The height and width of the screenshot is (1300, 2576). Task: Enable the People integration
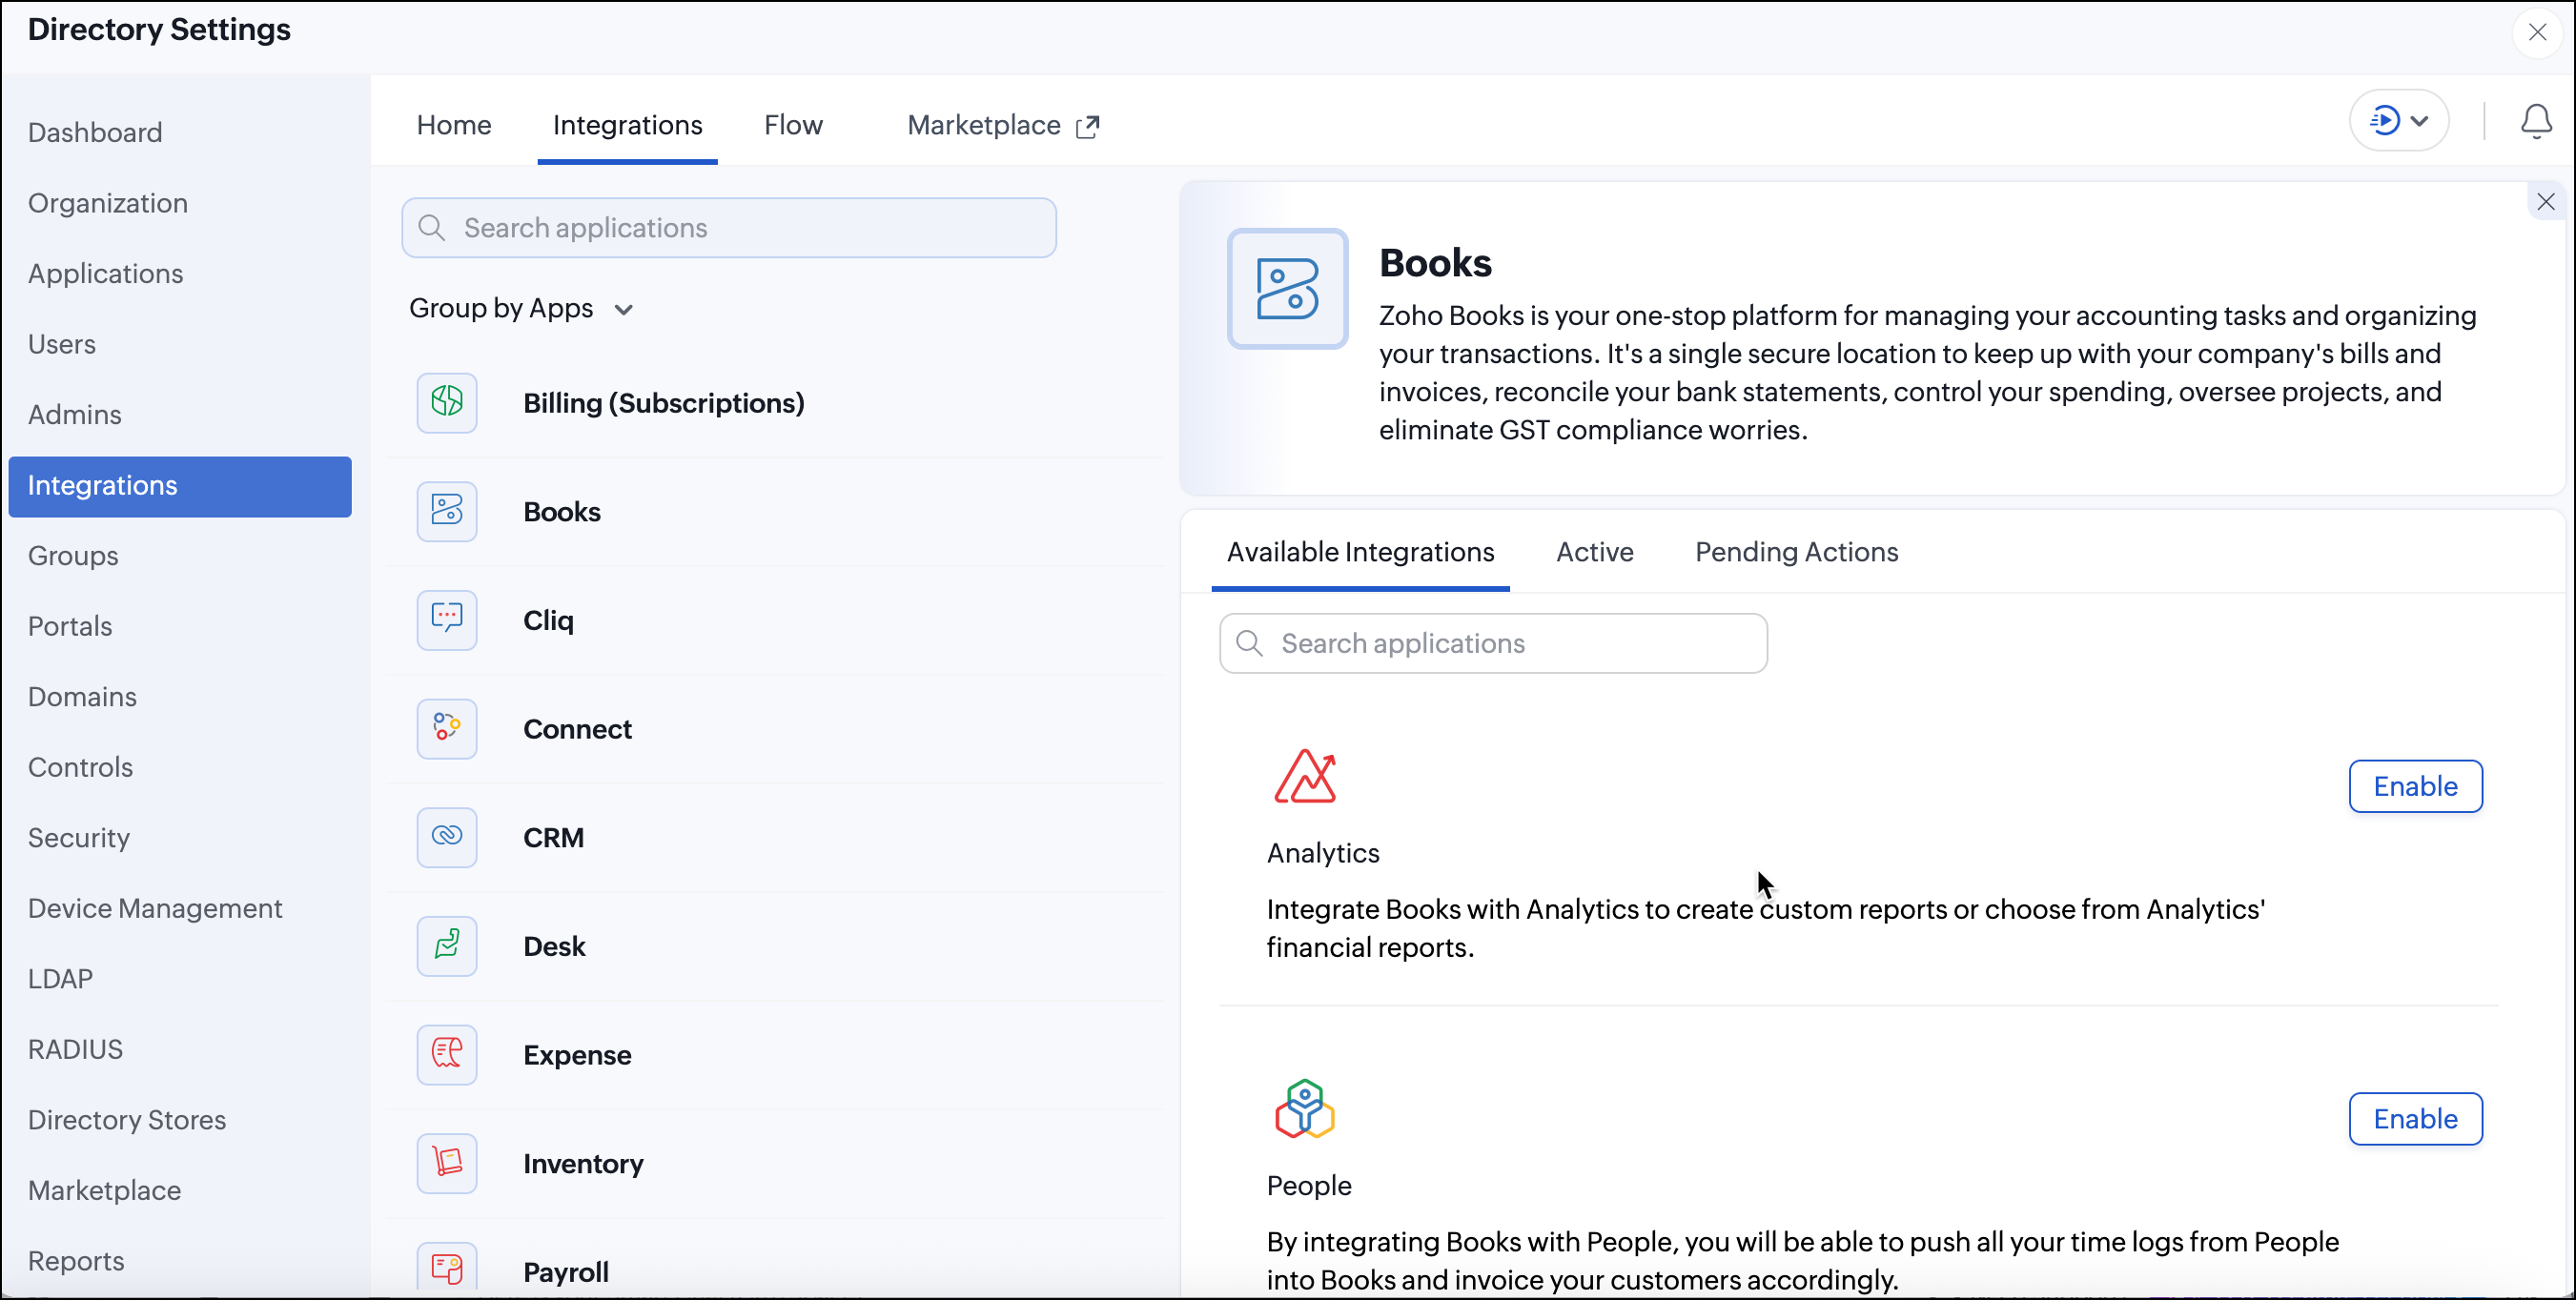click(2414, 1118)
